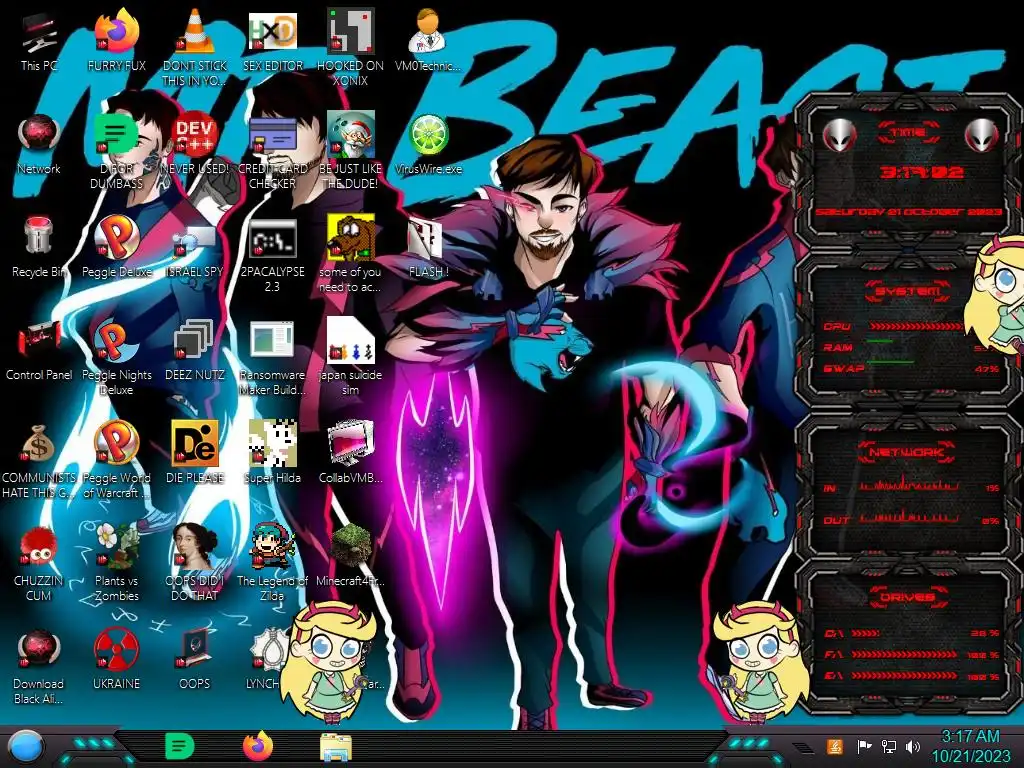Click the Saturday 21 October 2023 widget date
Image resolution: width=1024 pixels, height=768 pixels.
908,212
